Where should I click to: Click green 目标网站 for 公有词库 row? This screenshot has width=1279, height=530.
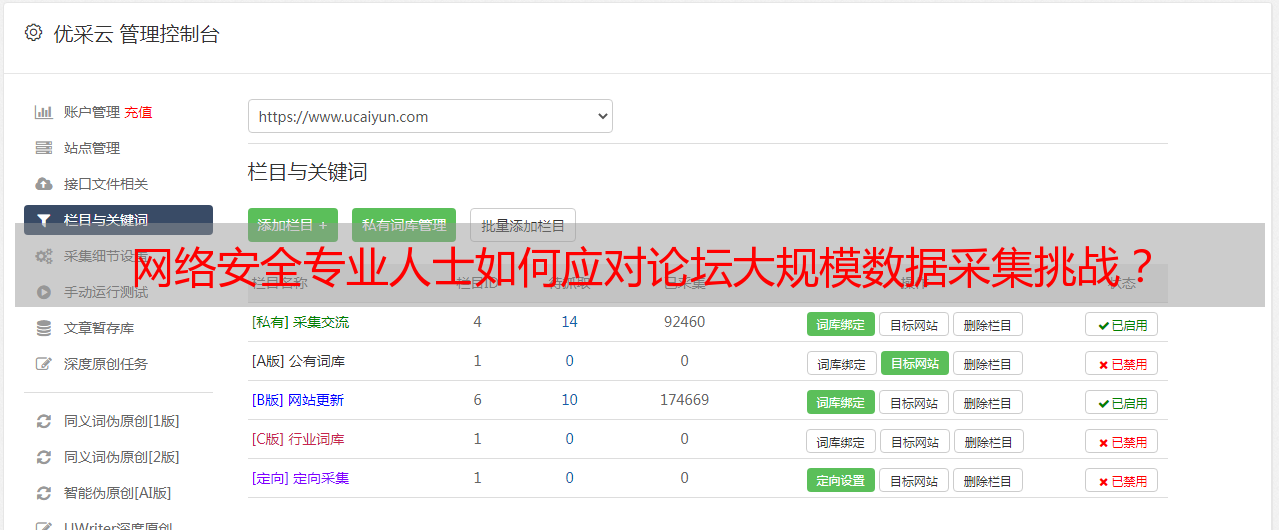point(915,363)
